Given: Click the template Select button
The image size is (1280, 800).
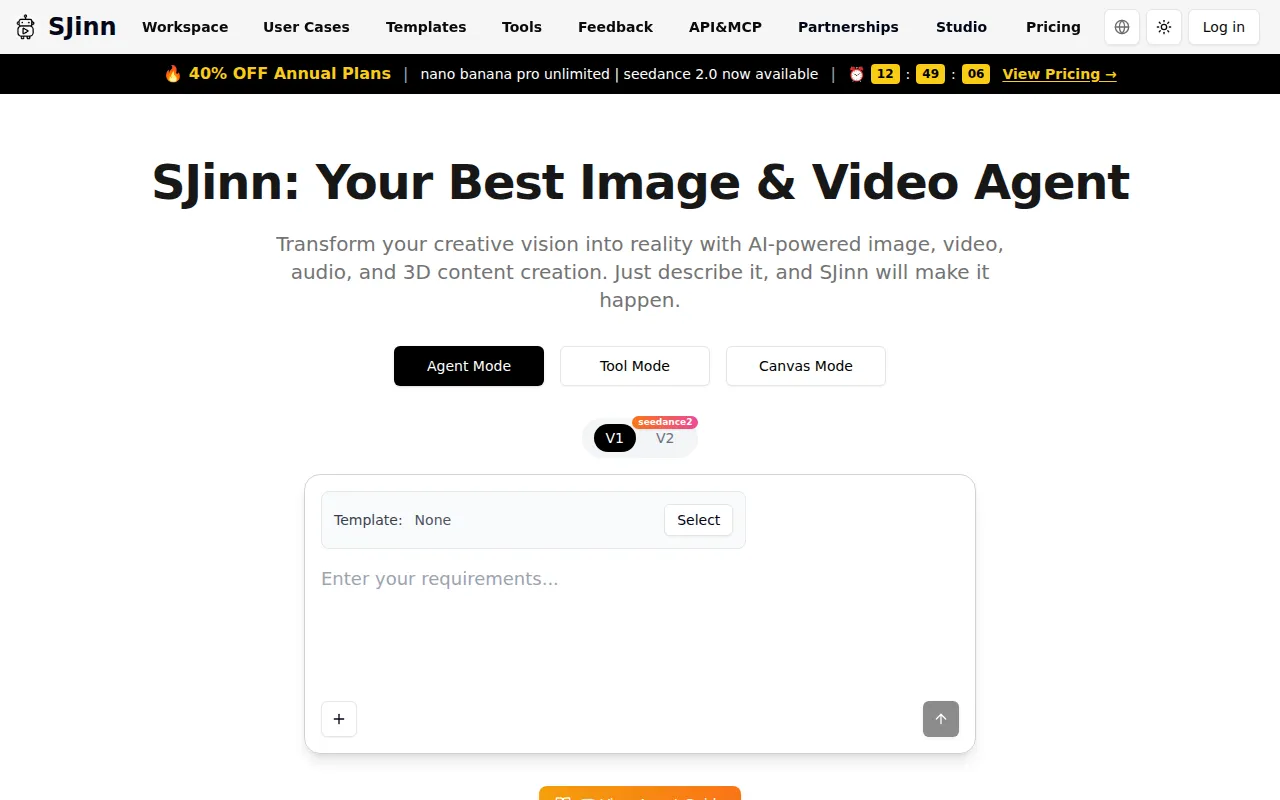Looking at the screenshot, I should 698,520.
